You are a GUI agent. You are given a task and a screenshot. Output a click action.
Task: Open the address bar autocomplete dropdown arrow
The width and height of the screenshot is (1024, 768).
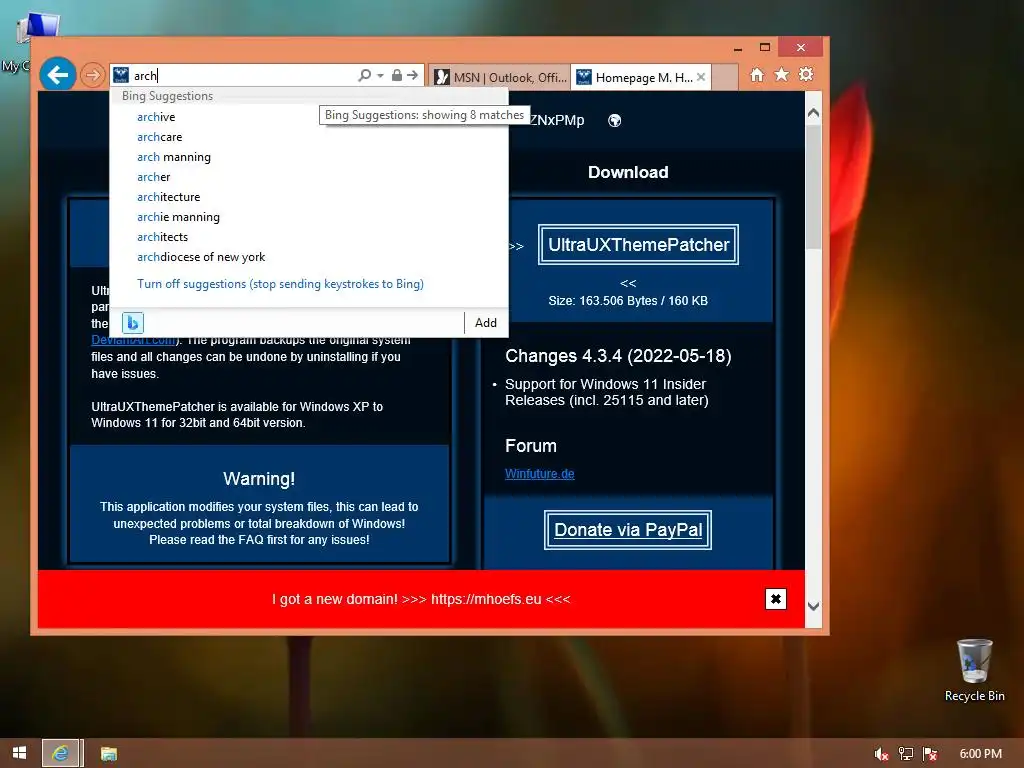point(380,76)
